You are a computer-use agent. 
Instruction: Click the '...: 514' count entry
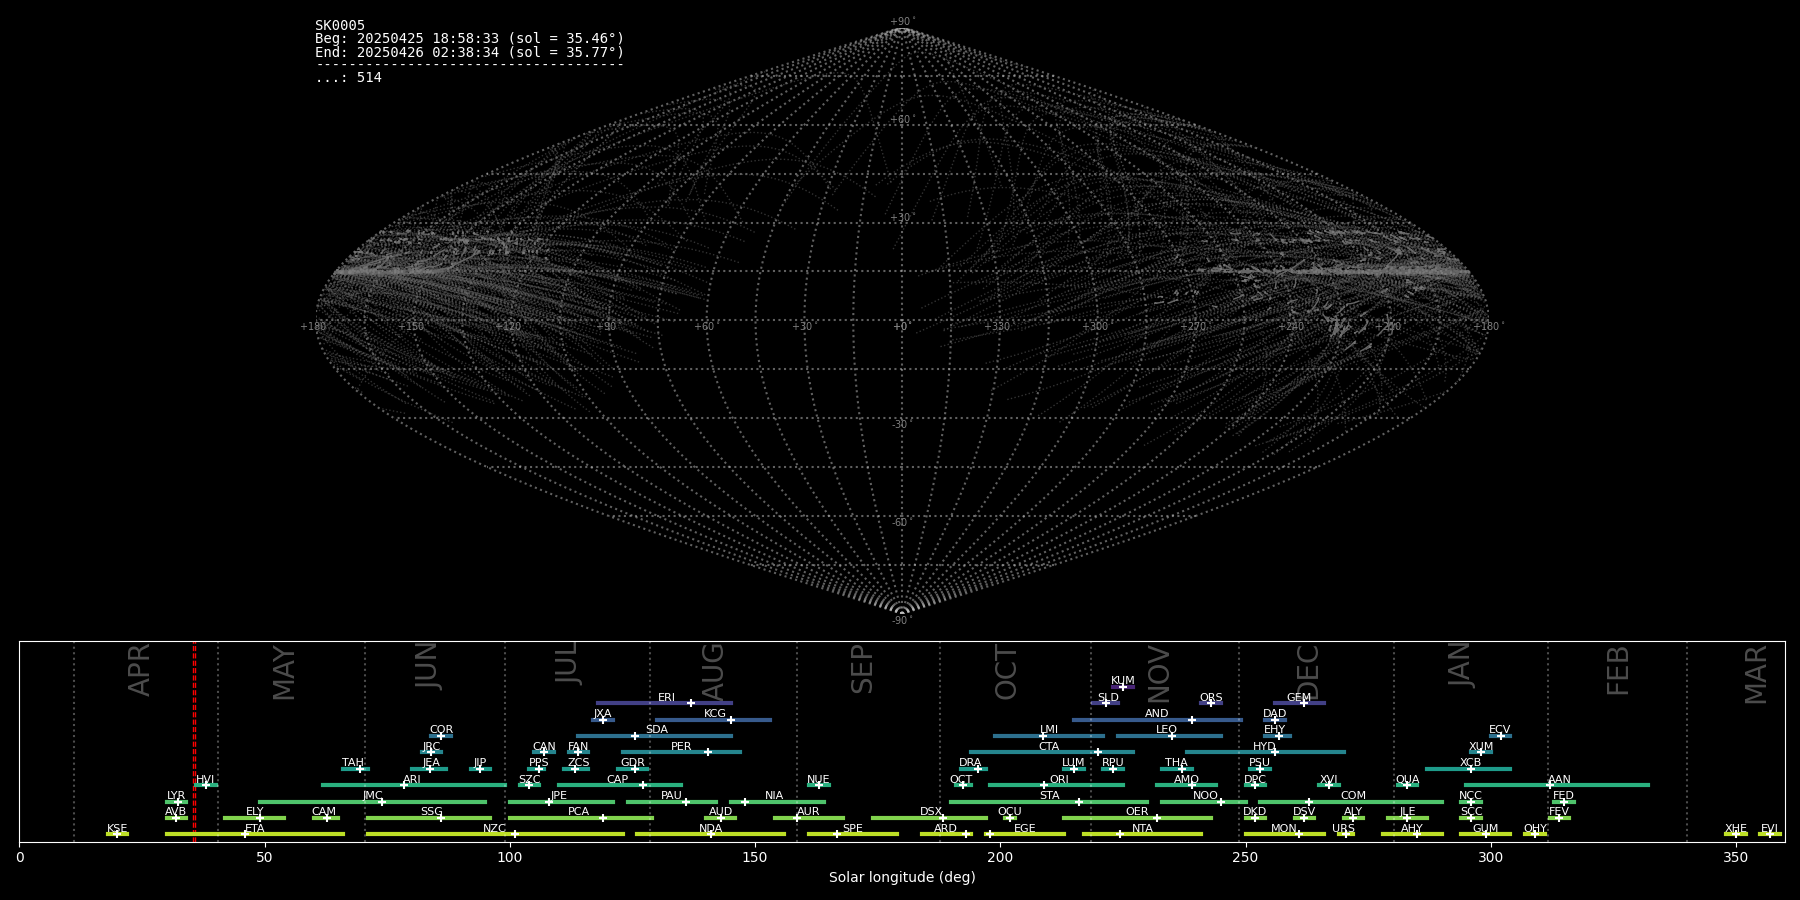pyautogui.click(x=348, y=78)
